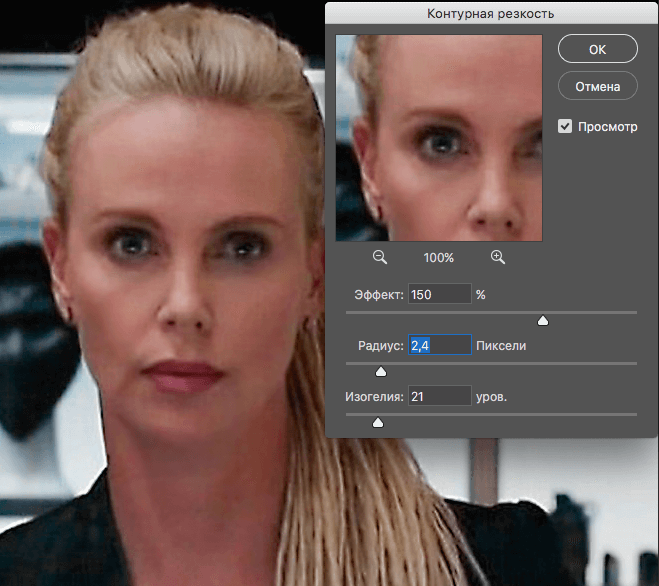Click the Отмена cancel button

click(597, 86)
